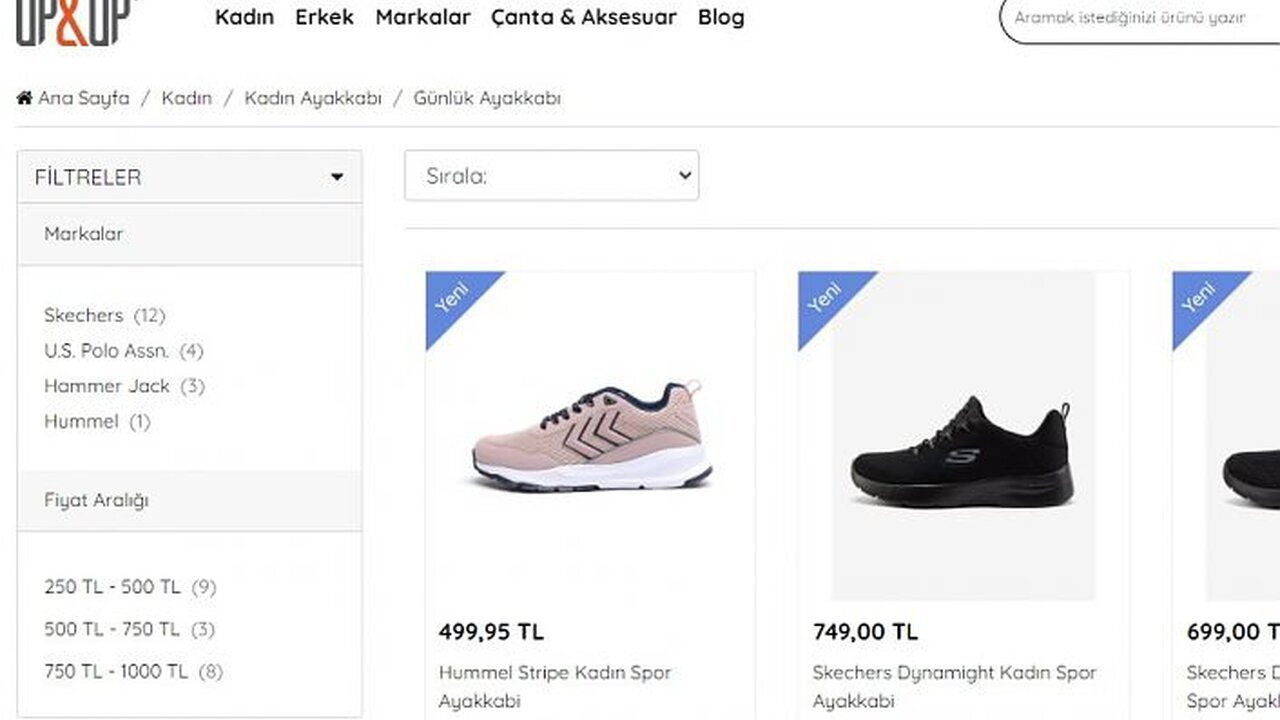Image resolution: width=1280 pixels, height=720 pixels.
Task: Go to Kadın Ayakkabı breadcrumb
Action: [x=313, y=98]
